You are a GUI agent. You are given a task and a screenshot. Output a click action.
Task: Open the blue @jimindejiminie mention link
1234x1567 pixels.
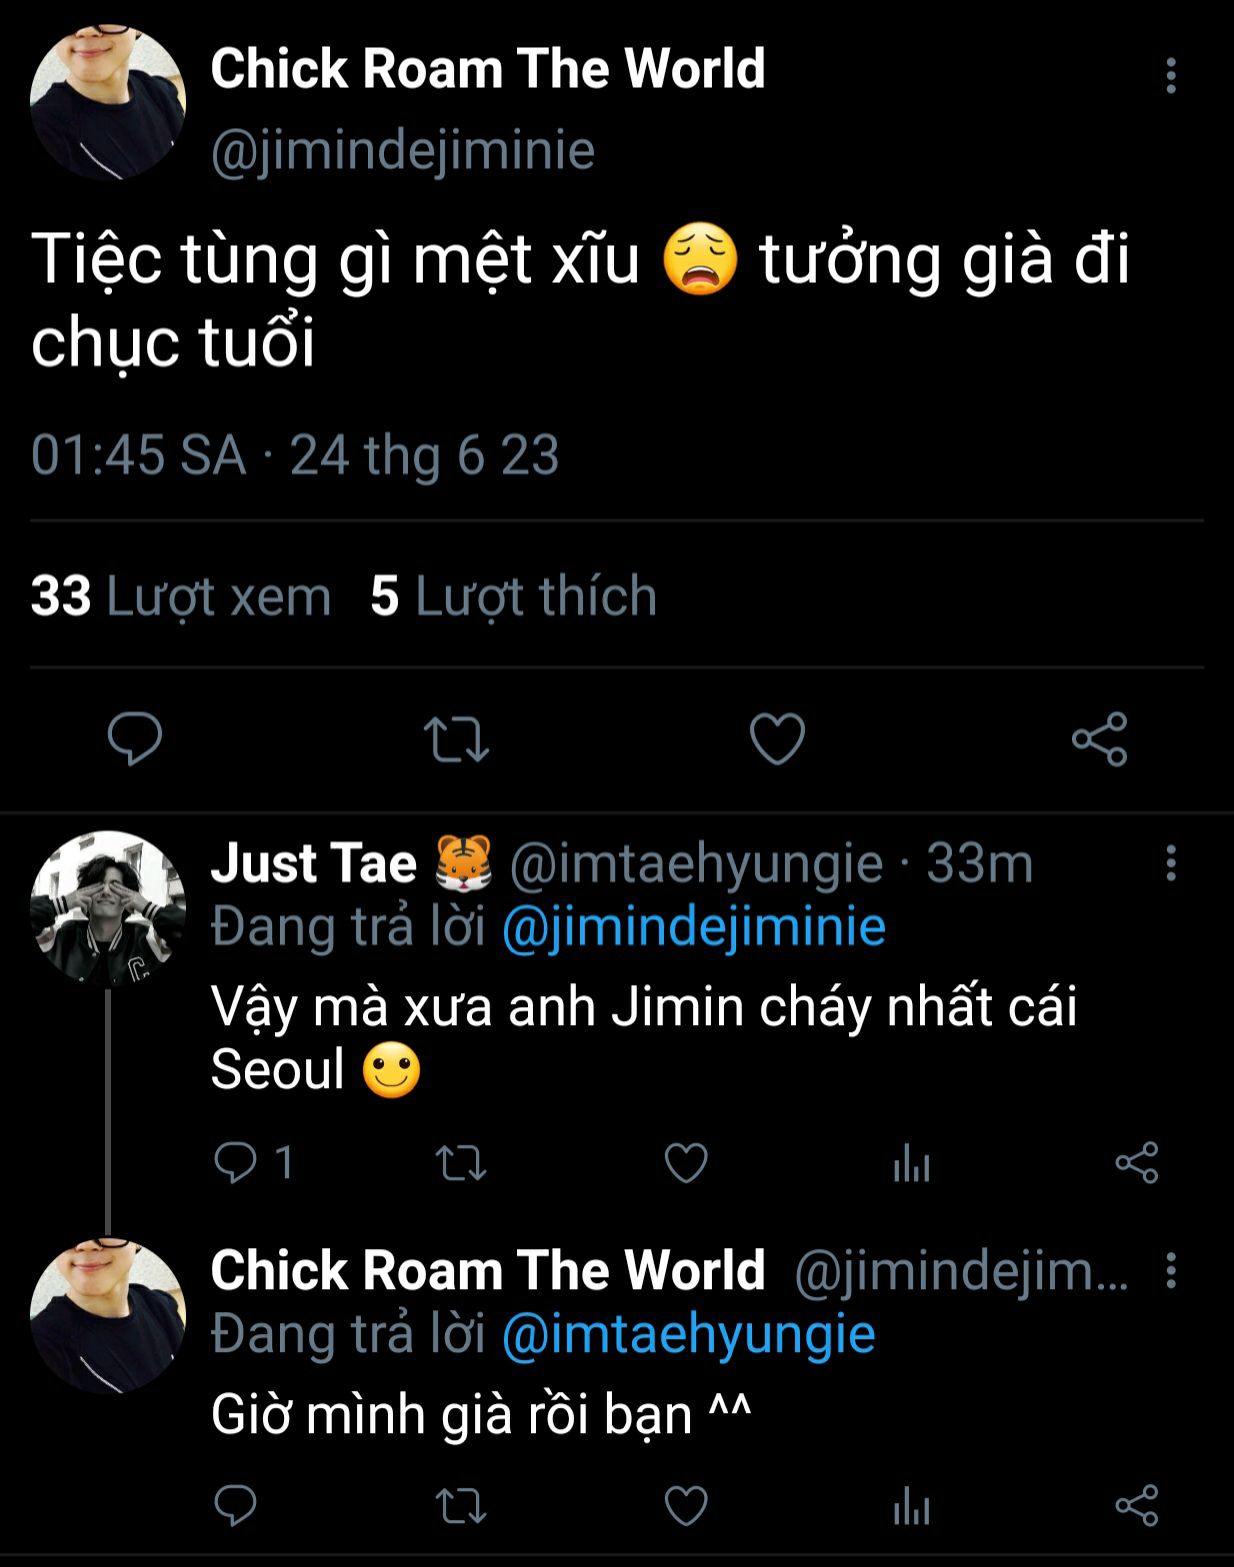pyautogui.click(x=693, y=927)
